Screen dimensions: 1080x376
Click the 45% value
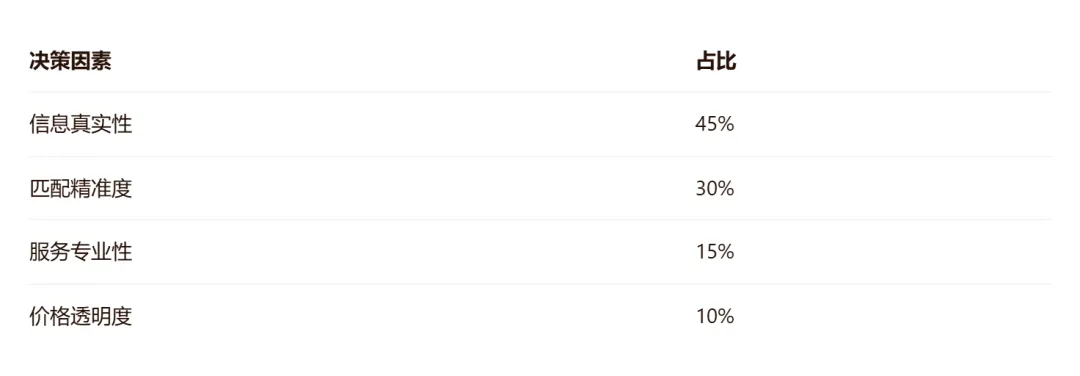point(715,125)
